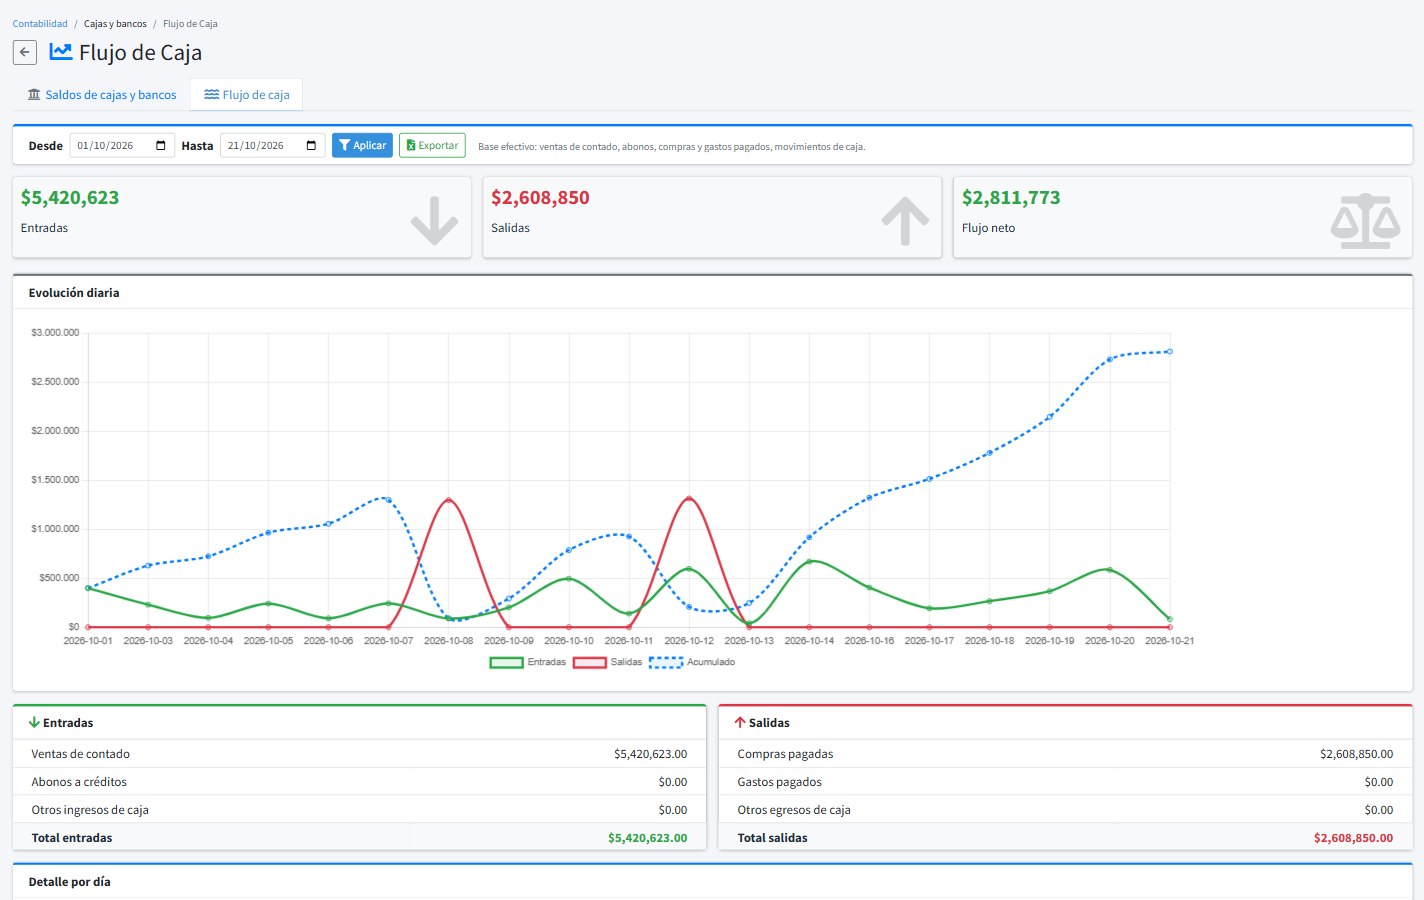
Task: Click the Hasta date input field
Action: click(272, 146)
